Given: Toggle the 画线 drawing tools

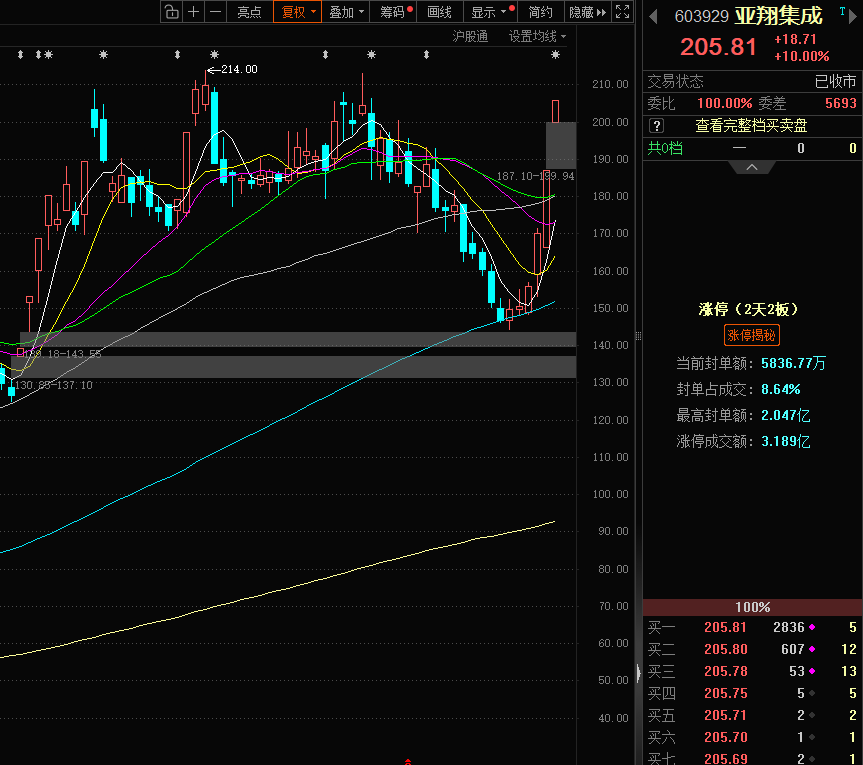Looking at the screenshot, I should pyautogui.click(x=439, y=12).
